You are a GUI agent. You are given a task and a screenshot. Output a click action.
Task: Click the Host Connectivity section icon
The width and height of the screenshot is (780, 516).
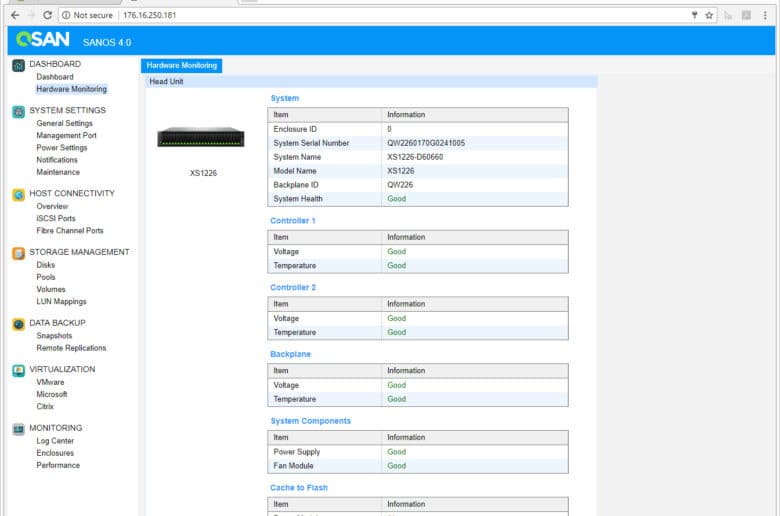pos(18,195)
